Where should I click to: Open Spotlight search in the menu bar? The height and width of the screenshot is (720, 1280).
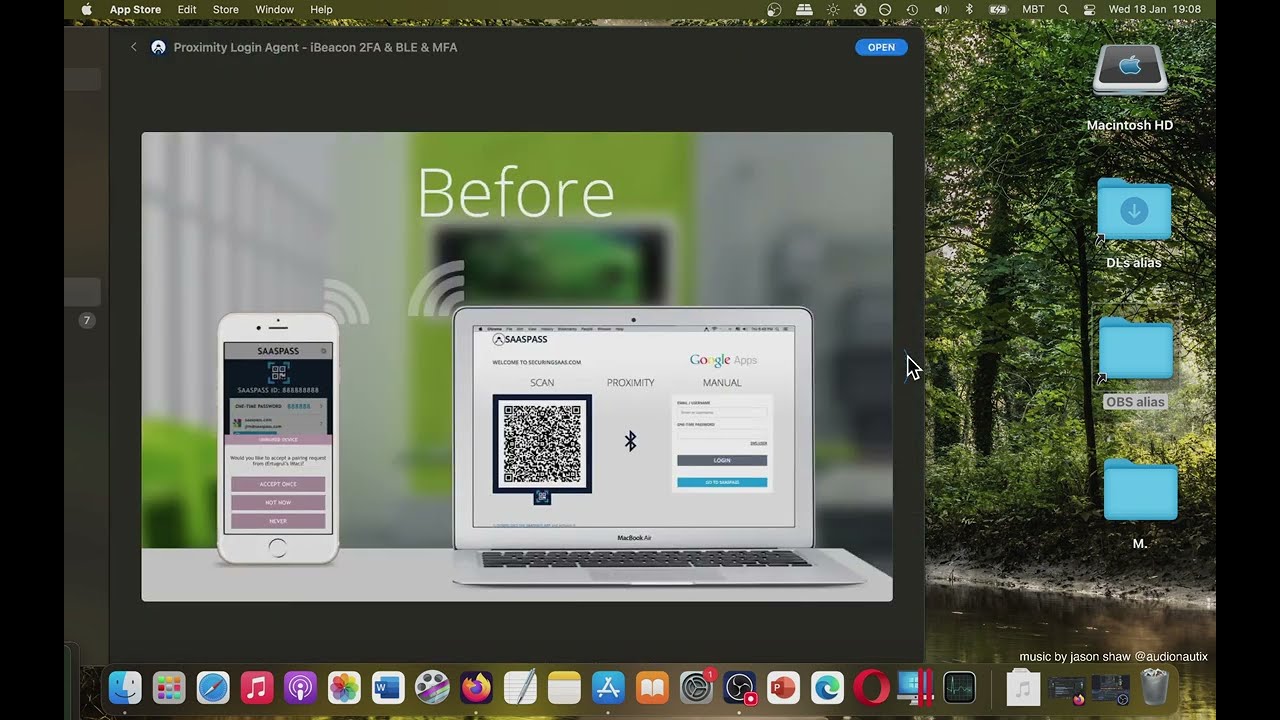point(1063,9)
